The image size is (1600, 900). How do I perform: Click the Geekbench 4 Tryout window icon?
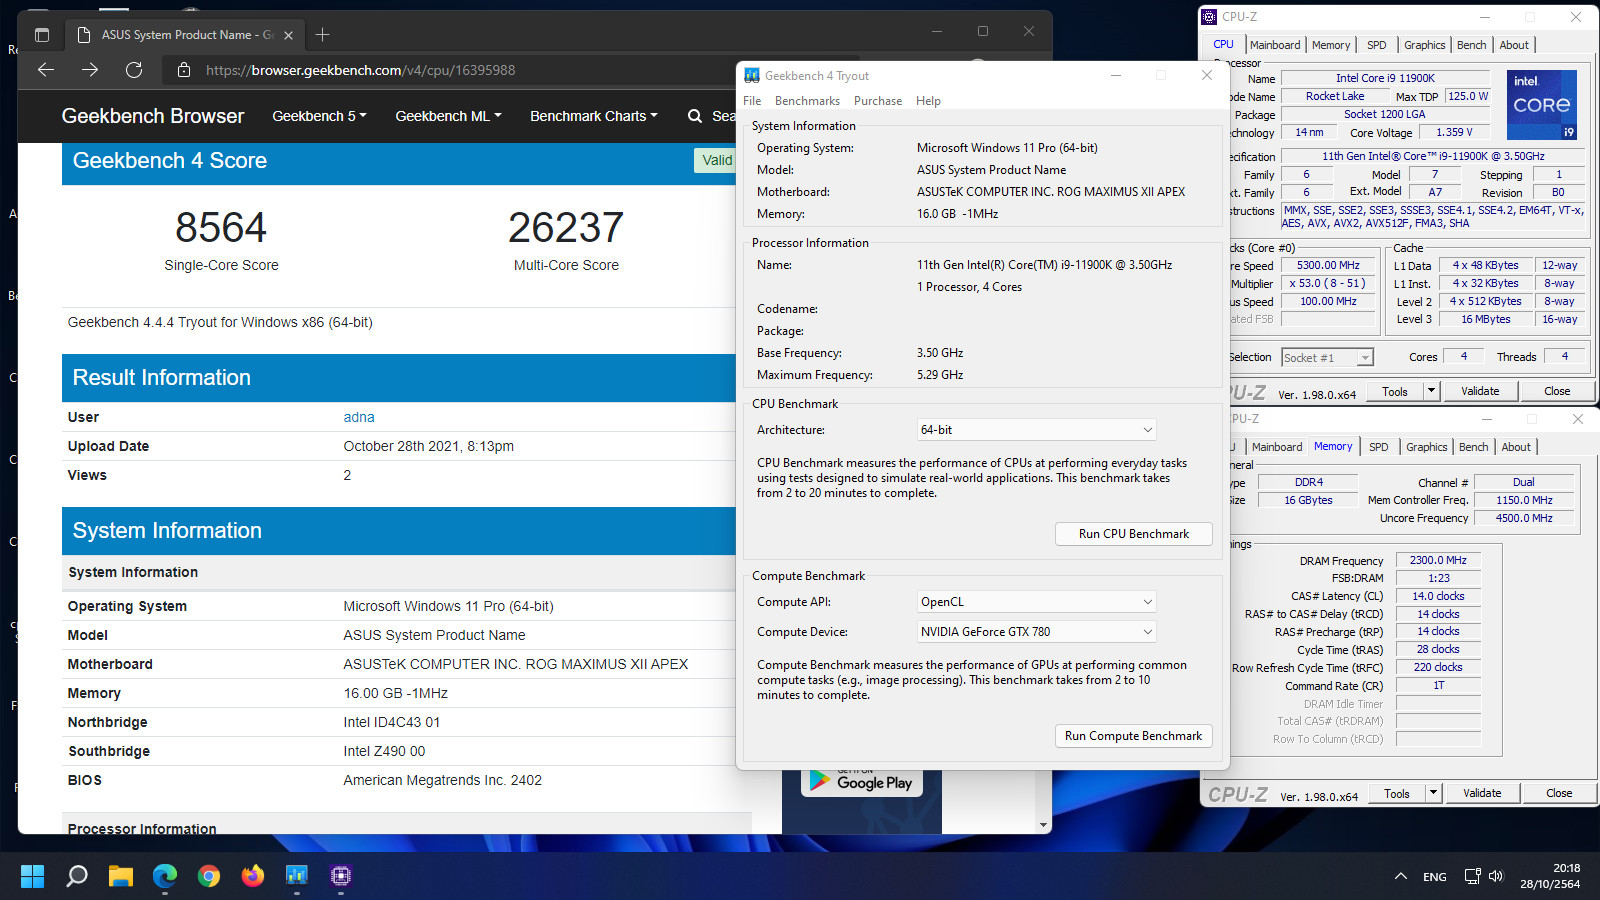pyautogui.click(x=752, y=76)
